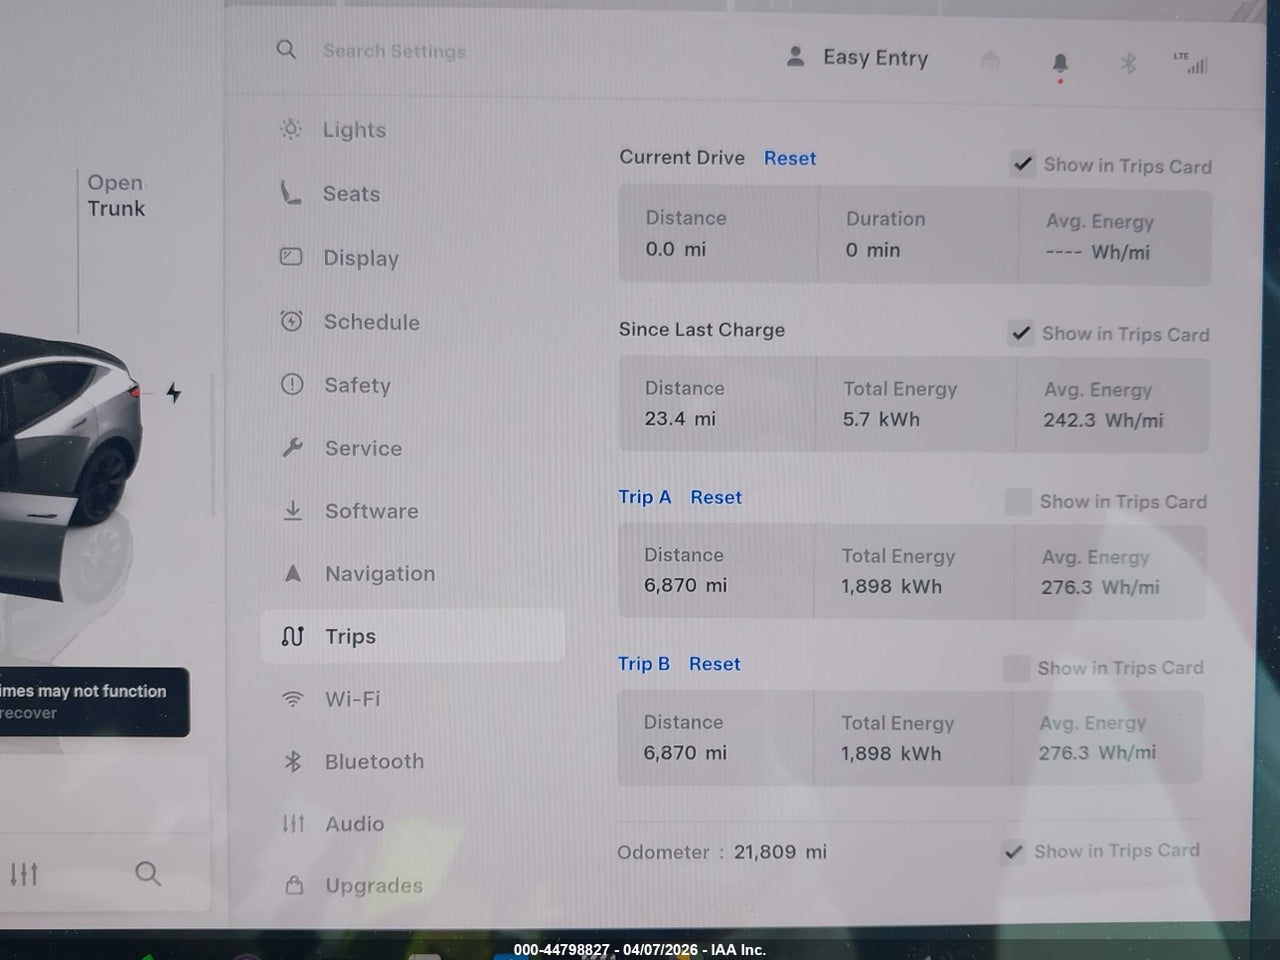The image size is (1280, 960).
Task: Tap the profile person icon
Action: [796, 56]
